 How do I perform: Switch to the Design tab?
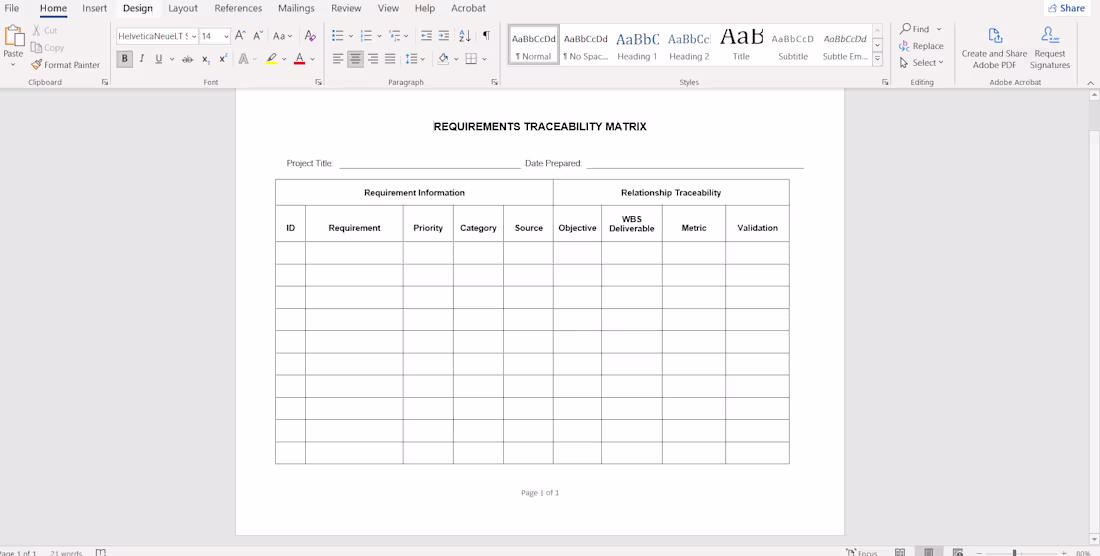[x=138, y=8]
